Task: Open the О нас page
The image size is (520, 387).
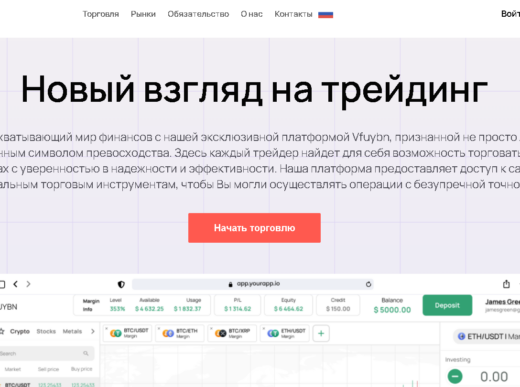Action: coord(252,14)
